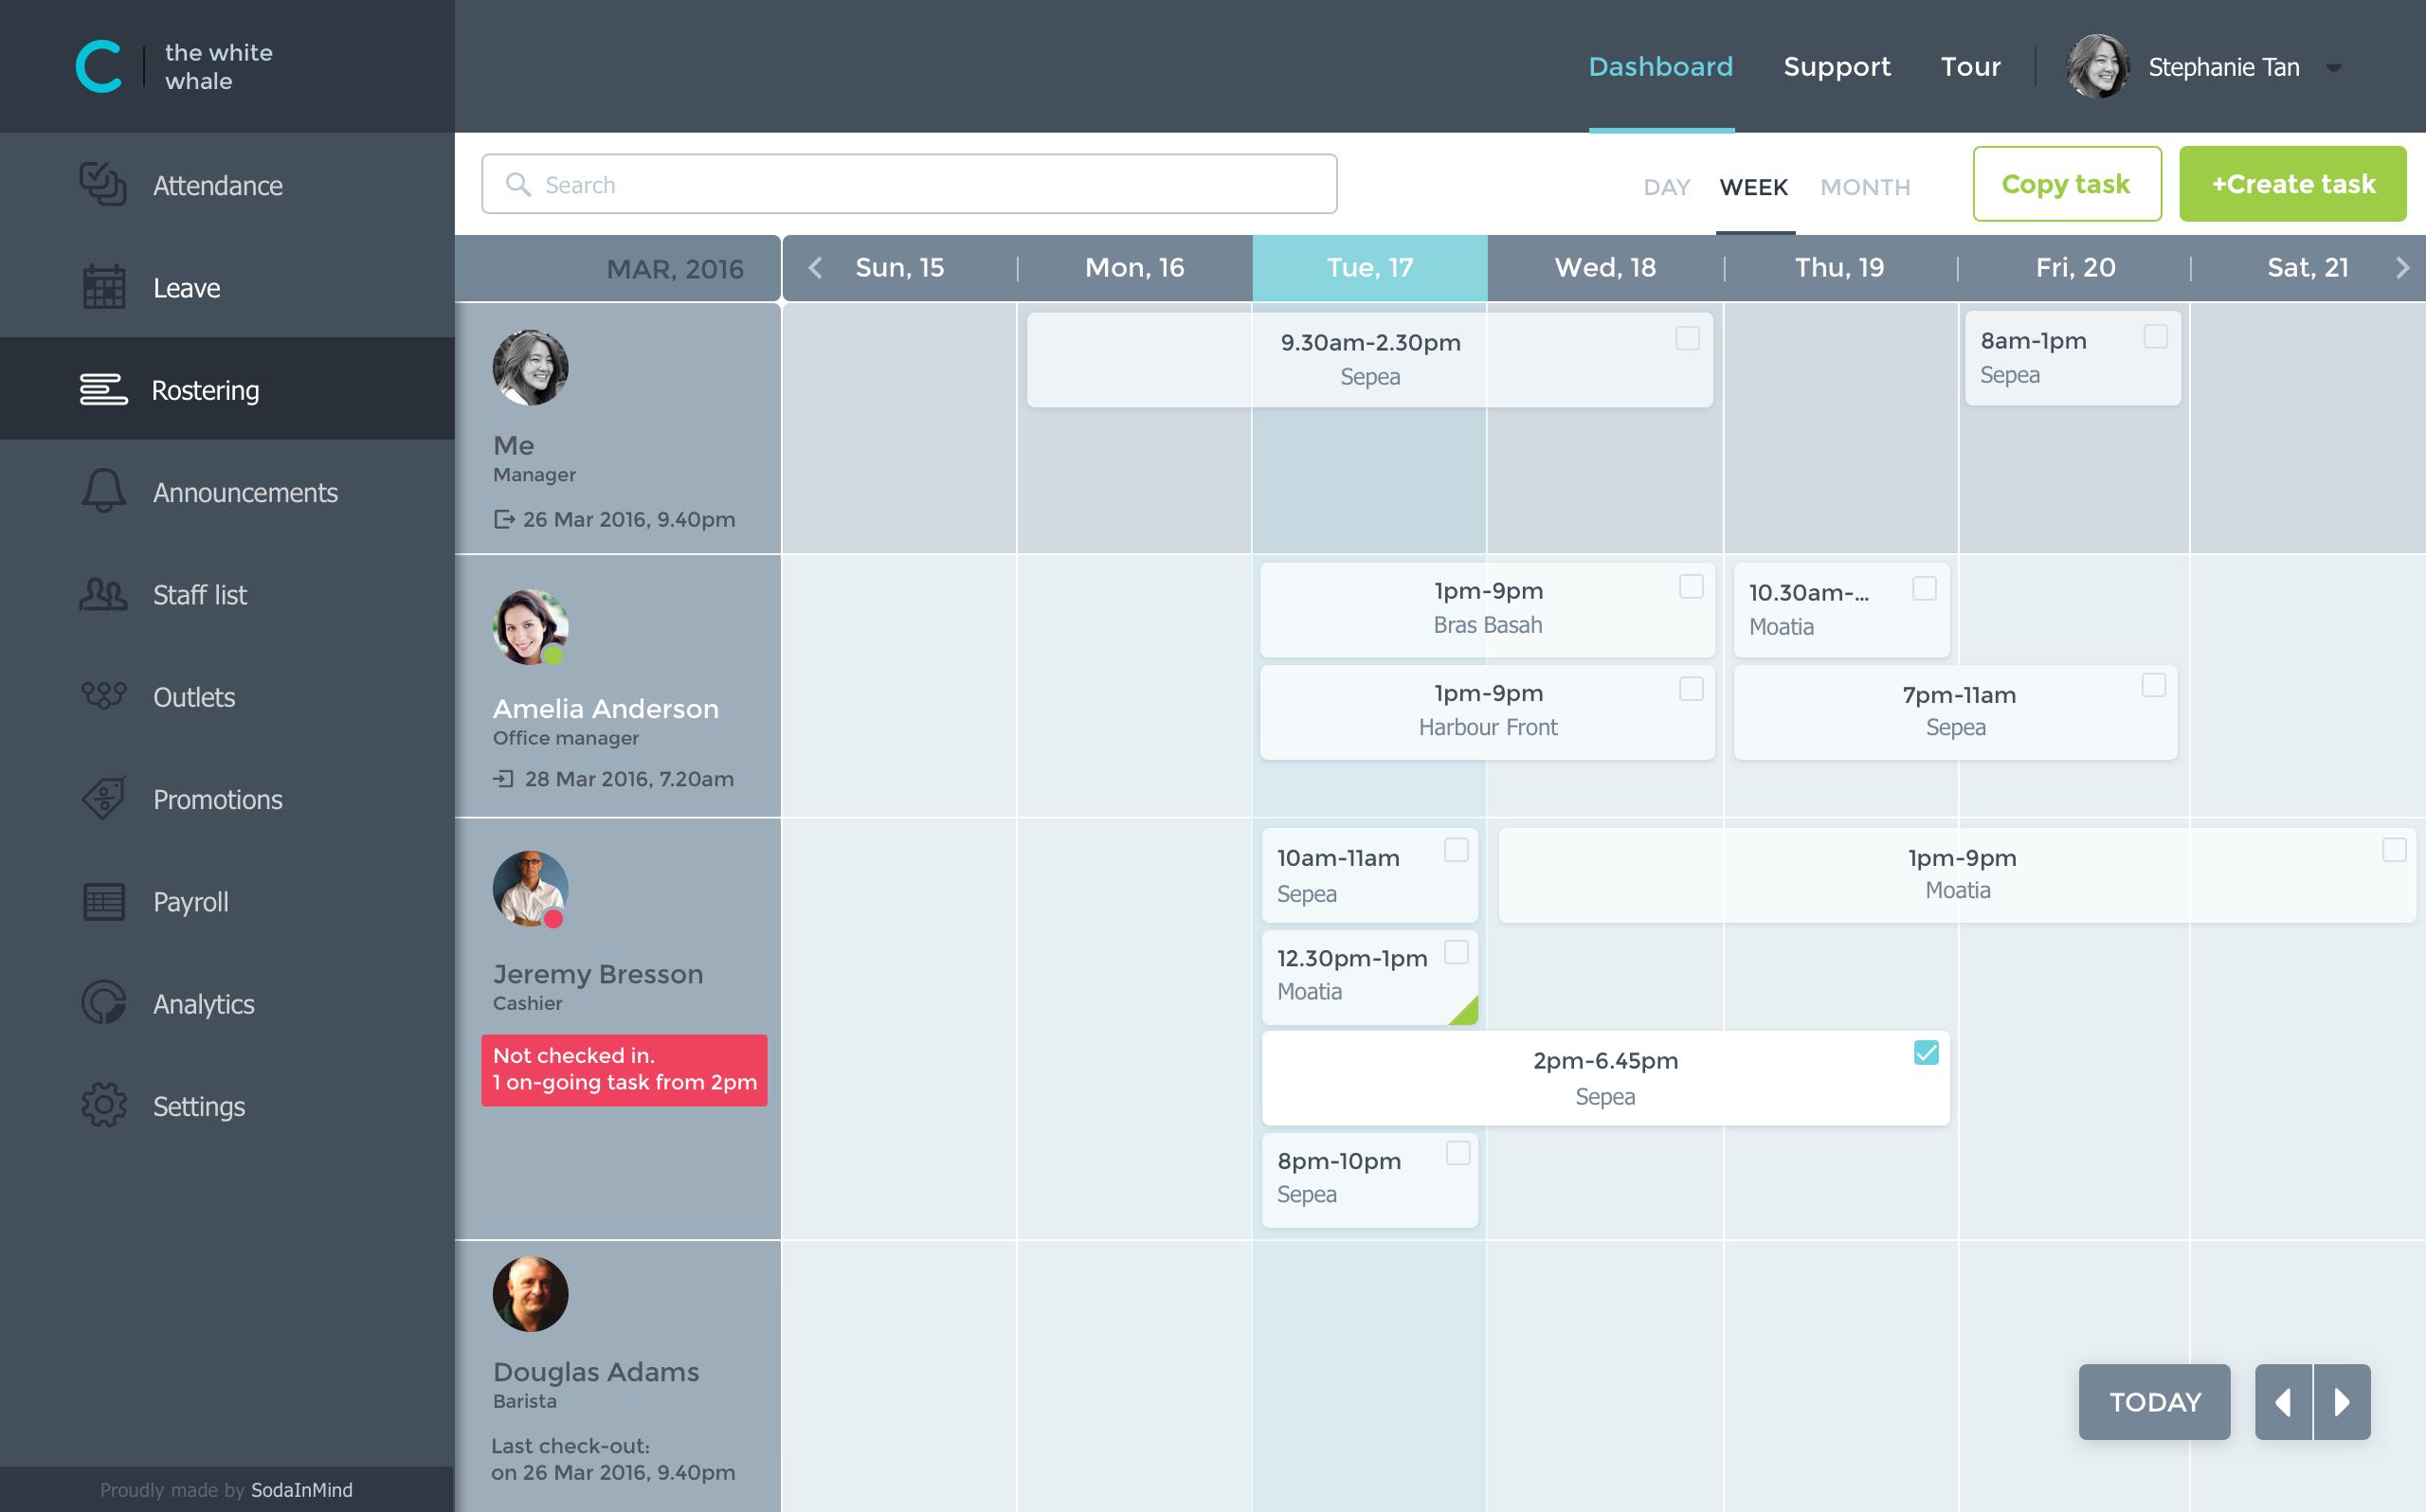Open Payroll icon in sidebar

(103, 902)
